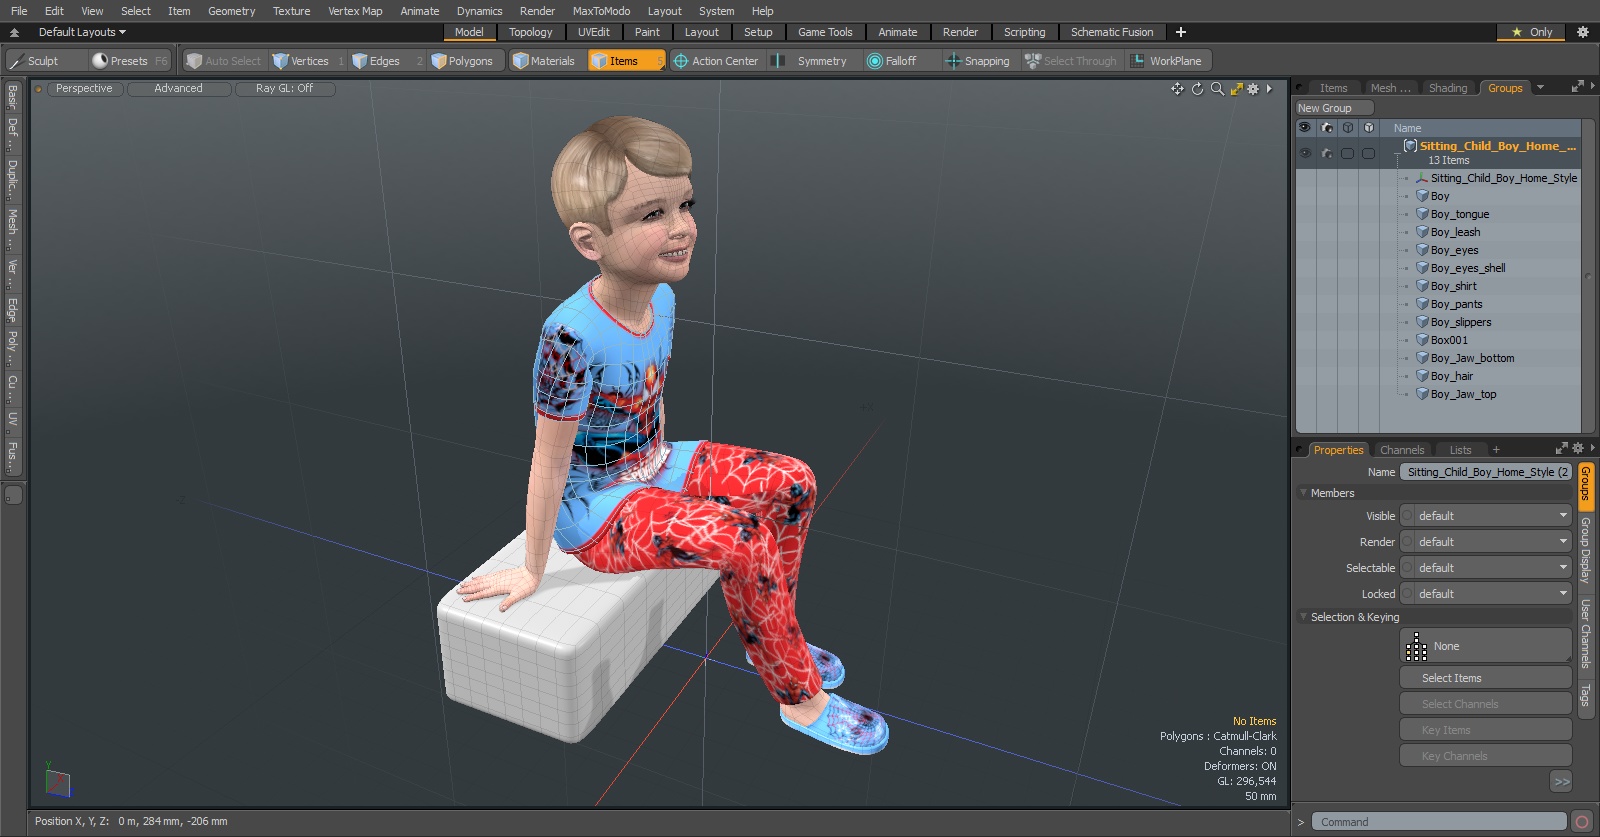Screen dimensions: 1600x837
Task: Open the Geometry menu
Action: [x=231, y=11]
